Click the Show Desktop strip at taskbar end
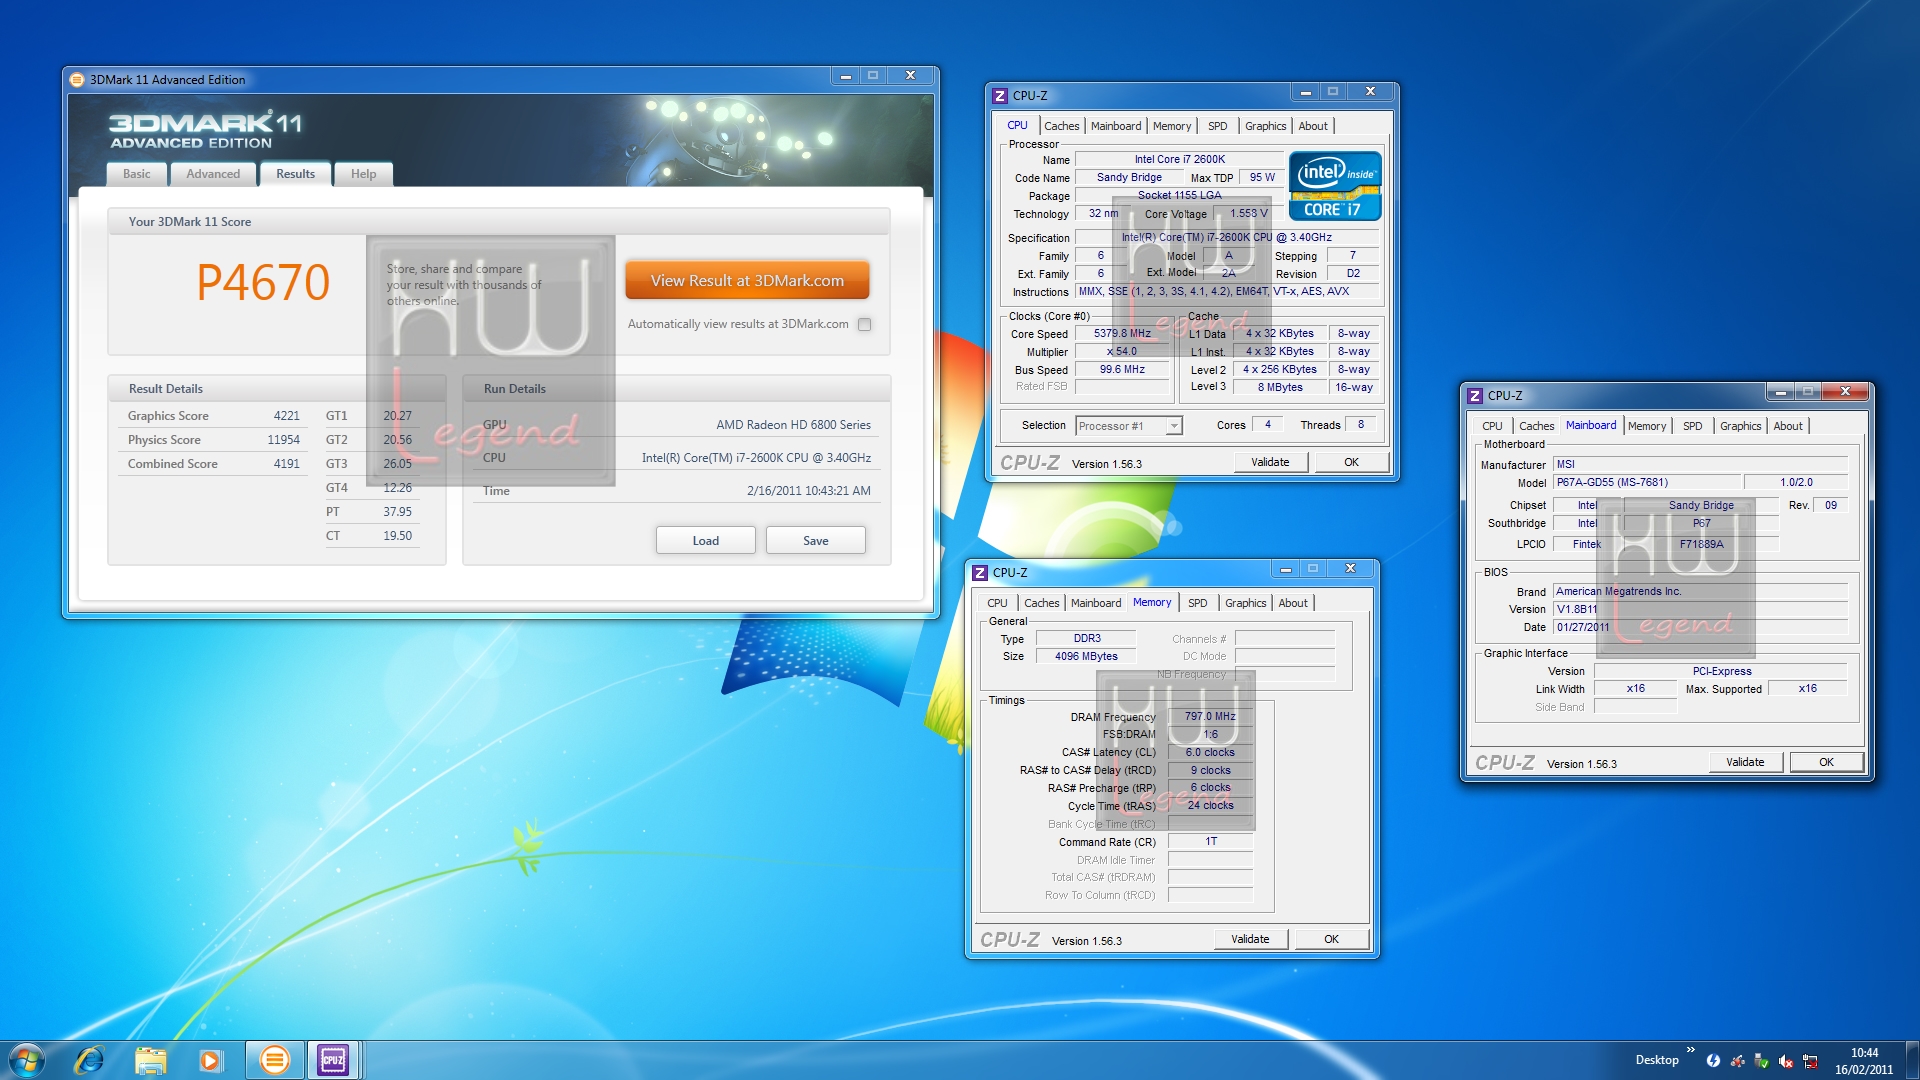Image resolution: width=1920 pixels, height=1080 pixels. tap(1912, 1060)
